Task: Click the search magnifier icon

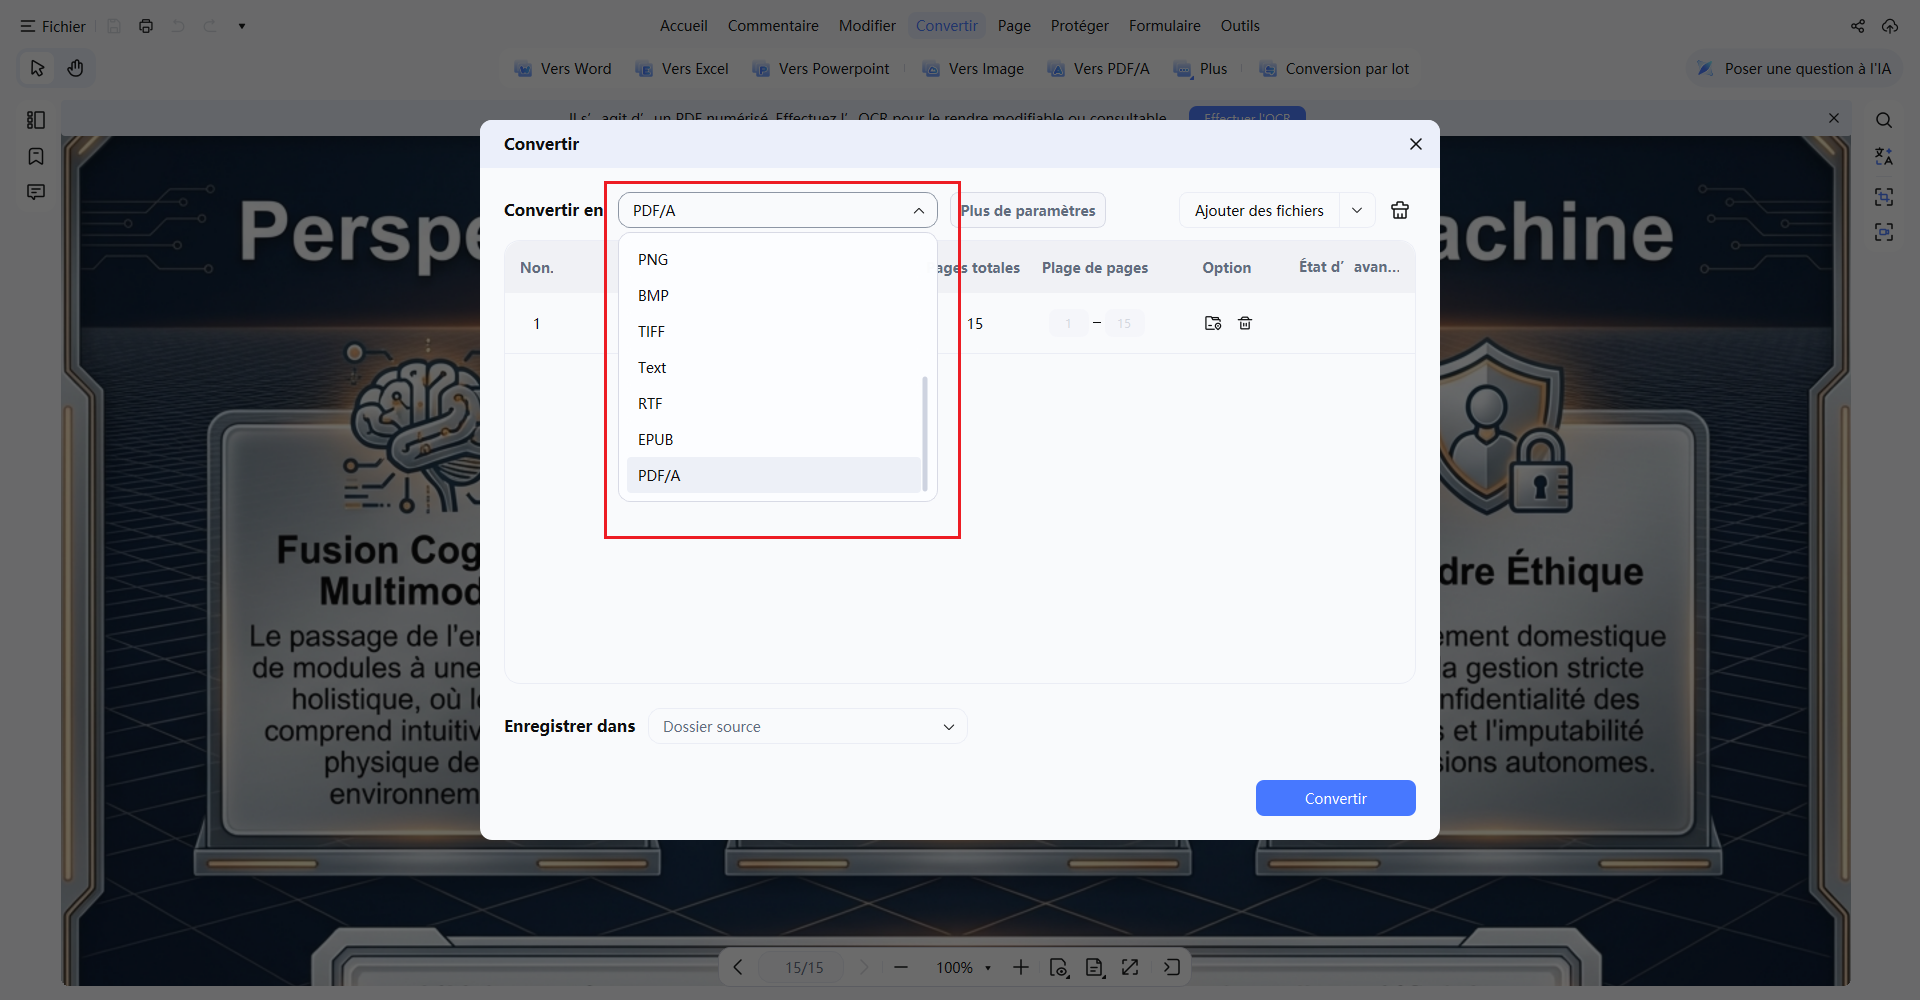Action: click(1884, 120)
